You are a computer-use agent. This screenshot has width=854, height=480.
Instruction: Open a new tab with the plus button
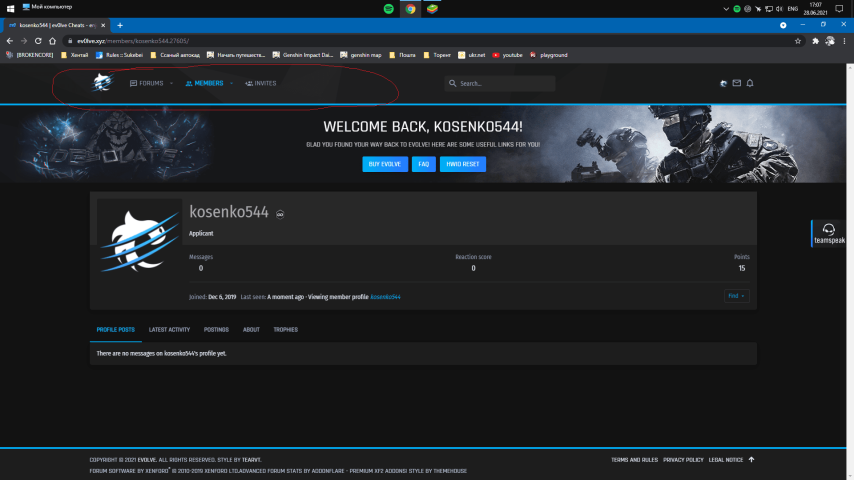pos(120,25)
